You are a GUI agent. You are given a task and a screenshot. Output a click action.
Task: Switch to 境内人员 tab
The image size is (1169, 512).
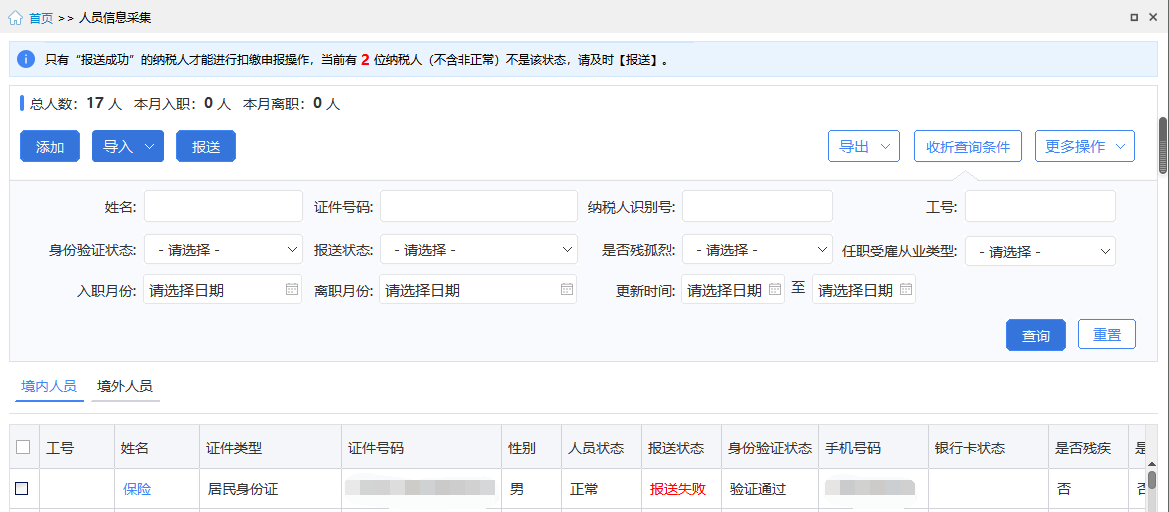tap(49, 386)
